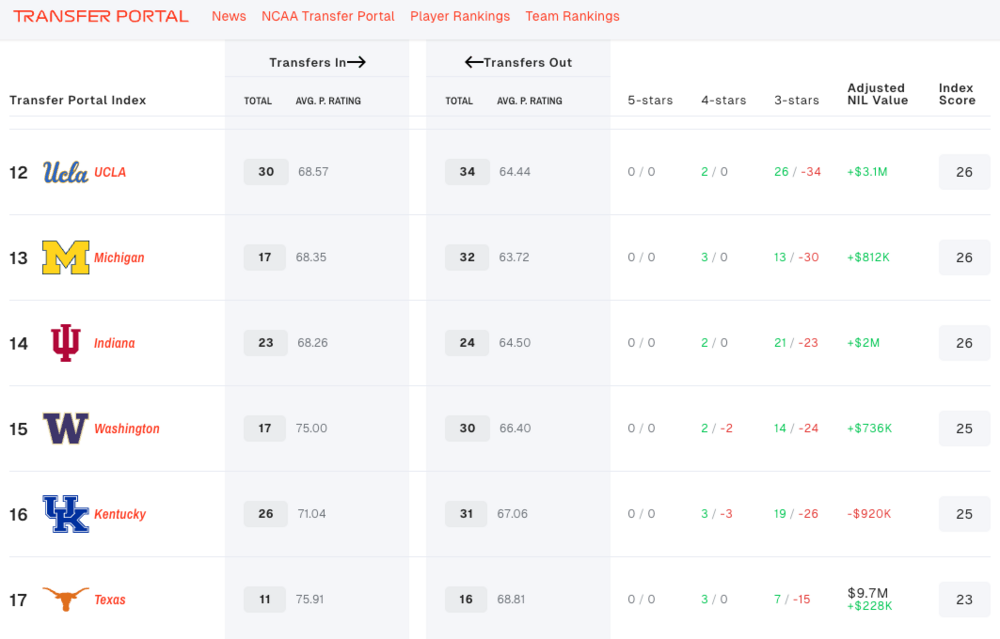
Task: Click the UCLA team logo
Action: [x=65, y=172]
